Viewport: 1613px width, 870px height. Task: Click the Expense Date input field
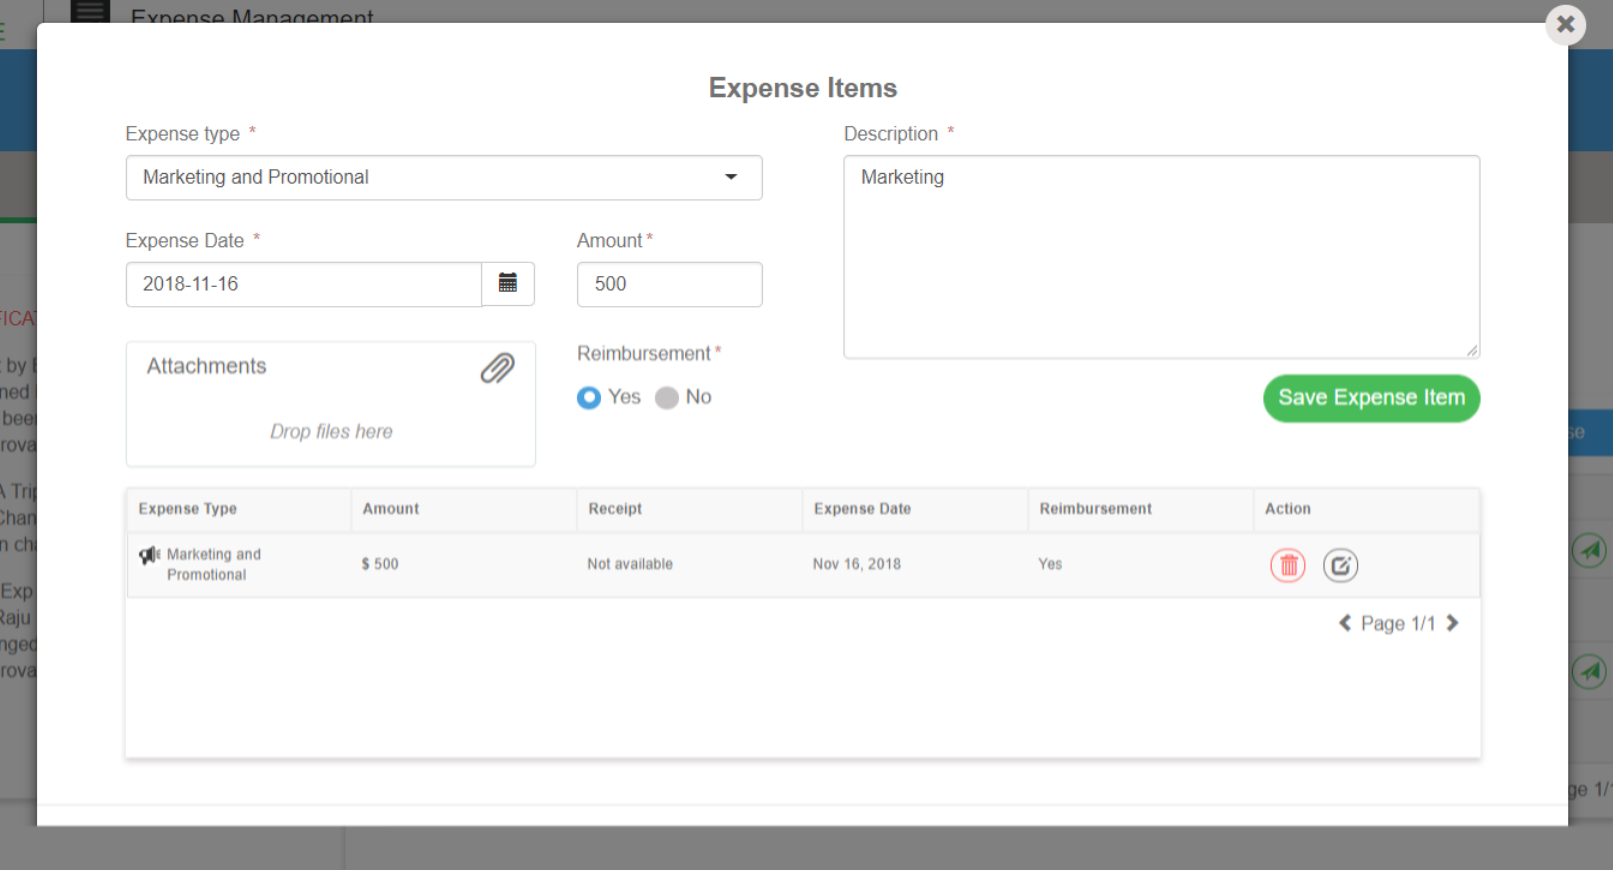coord(303,285)
